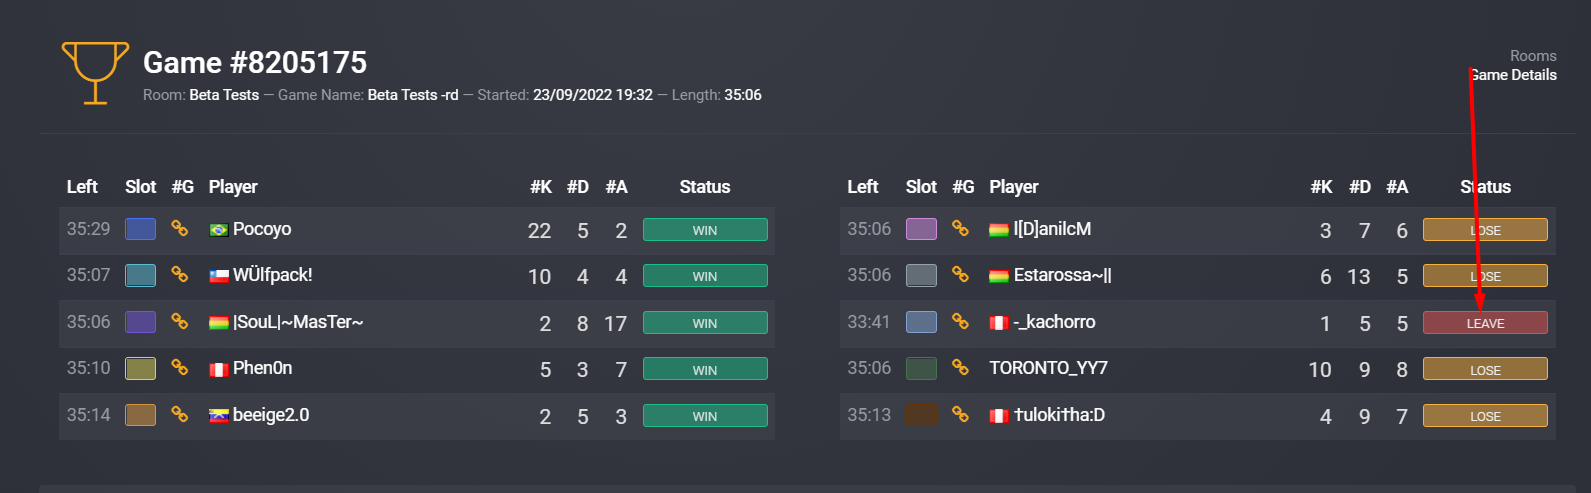Viewport: 1591px width, 493px height.
Task: Select Pocoyo's blue slot color swatch
Action: tap(140, 229)
